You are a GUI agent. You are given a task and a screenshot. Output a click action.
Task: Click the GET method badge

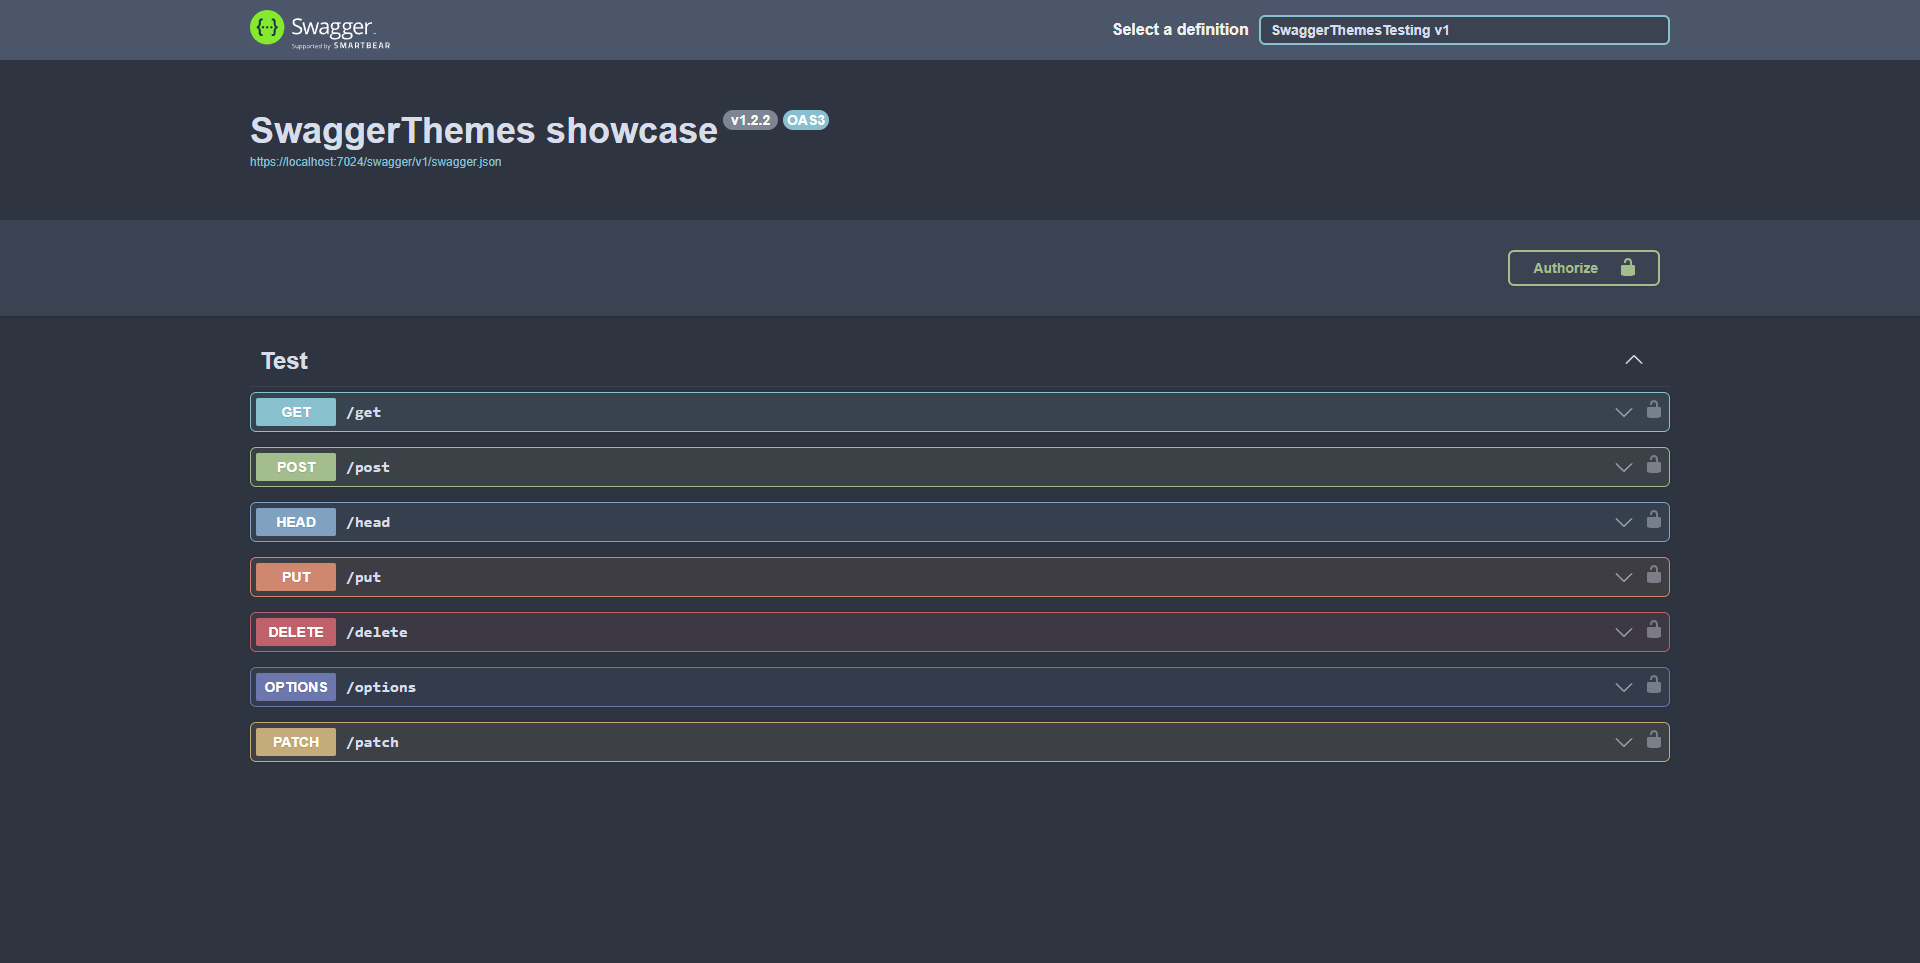[x=296, y=412]
